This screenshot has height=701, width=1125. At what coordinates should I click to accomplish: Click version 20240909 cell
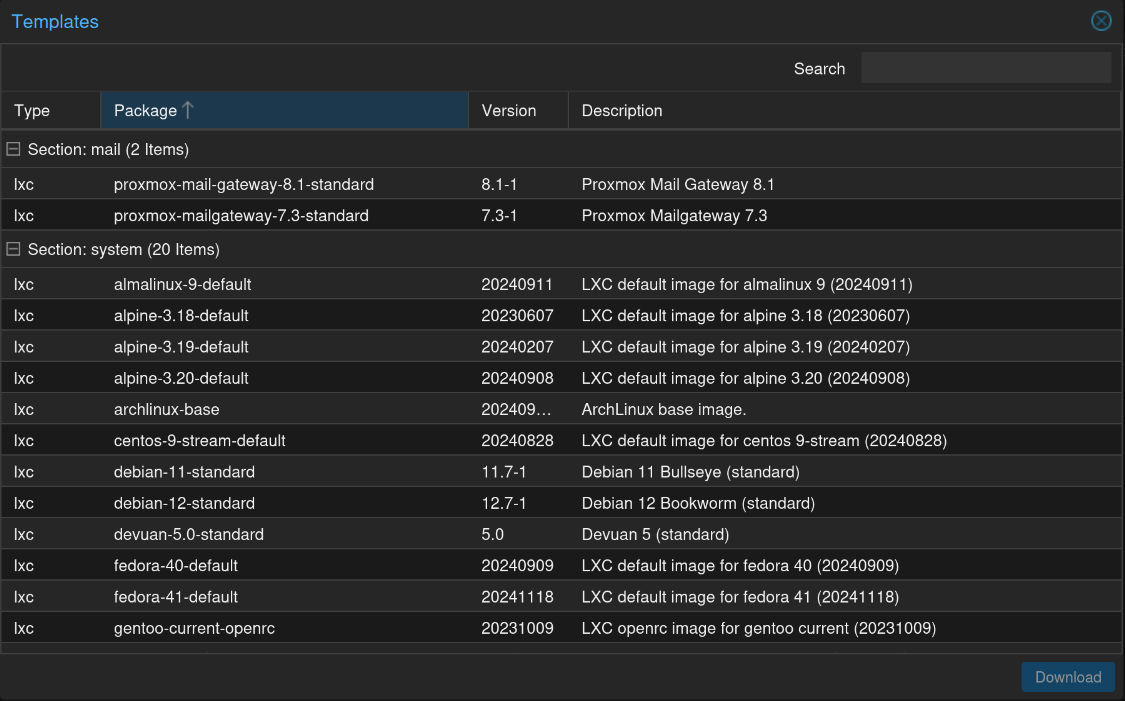coord(517,565)
